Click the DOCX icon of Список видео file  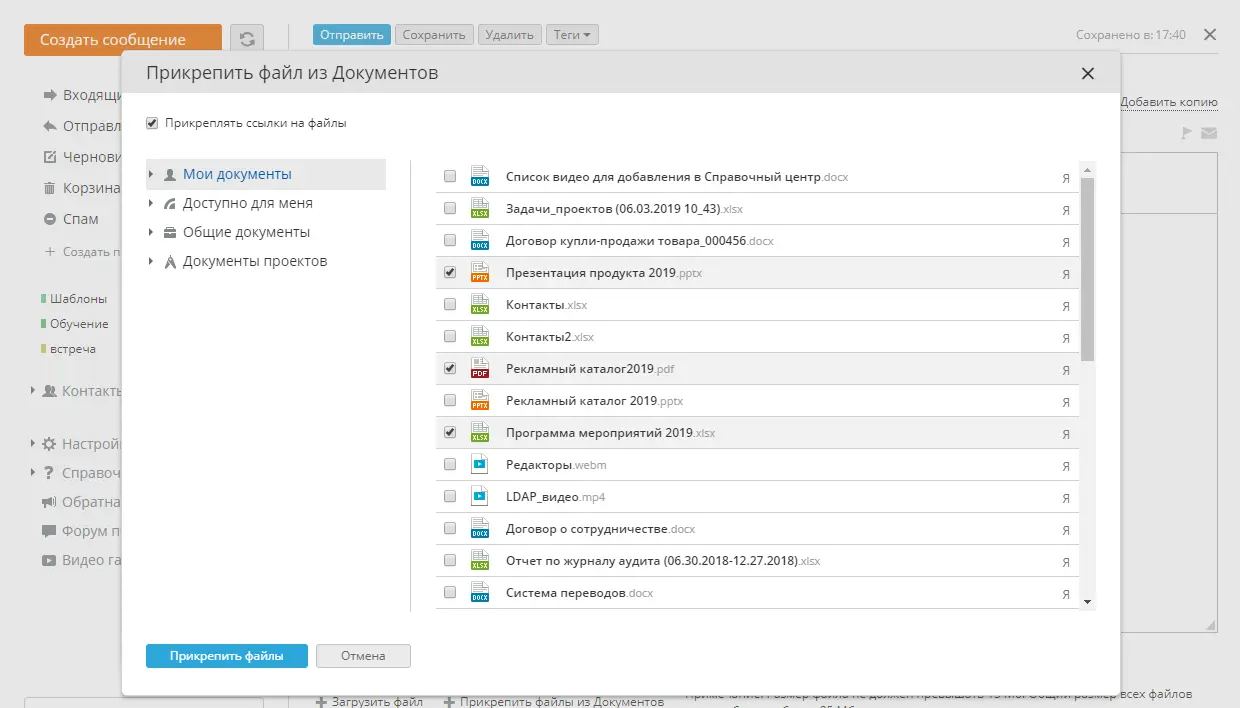coord(480,176)
